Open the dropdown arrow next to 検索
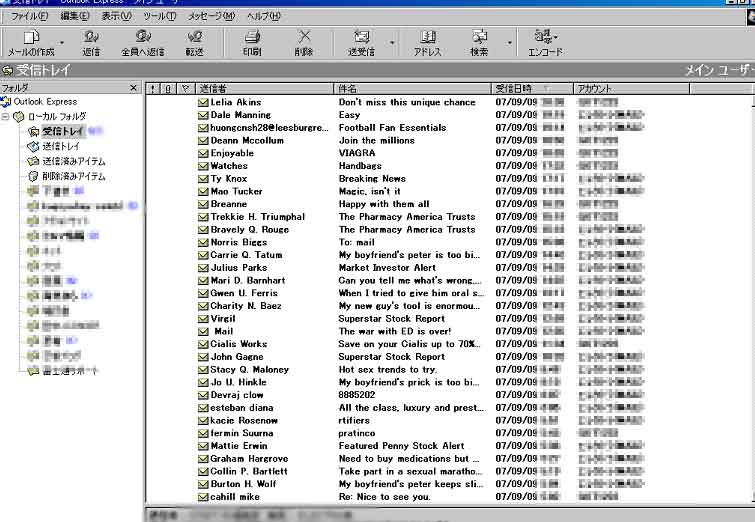 509,43
